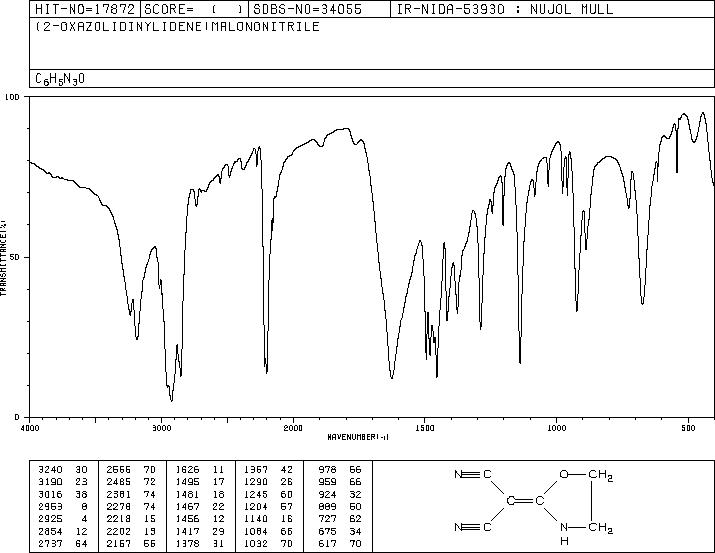Select the 3190 peak table entry
715x553 pixels.
[x=62, y=482]
